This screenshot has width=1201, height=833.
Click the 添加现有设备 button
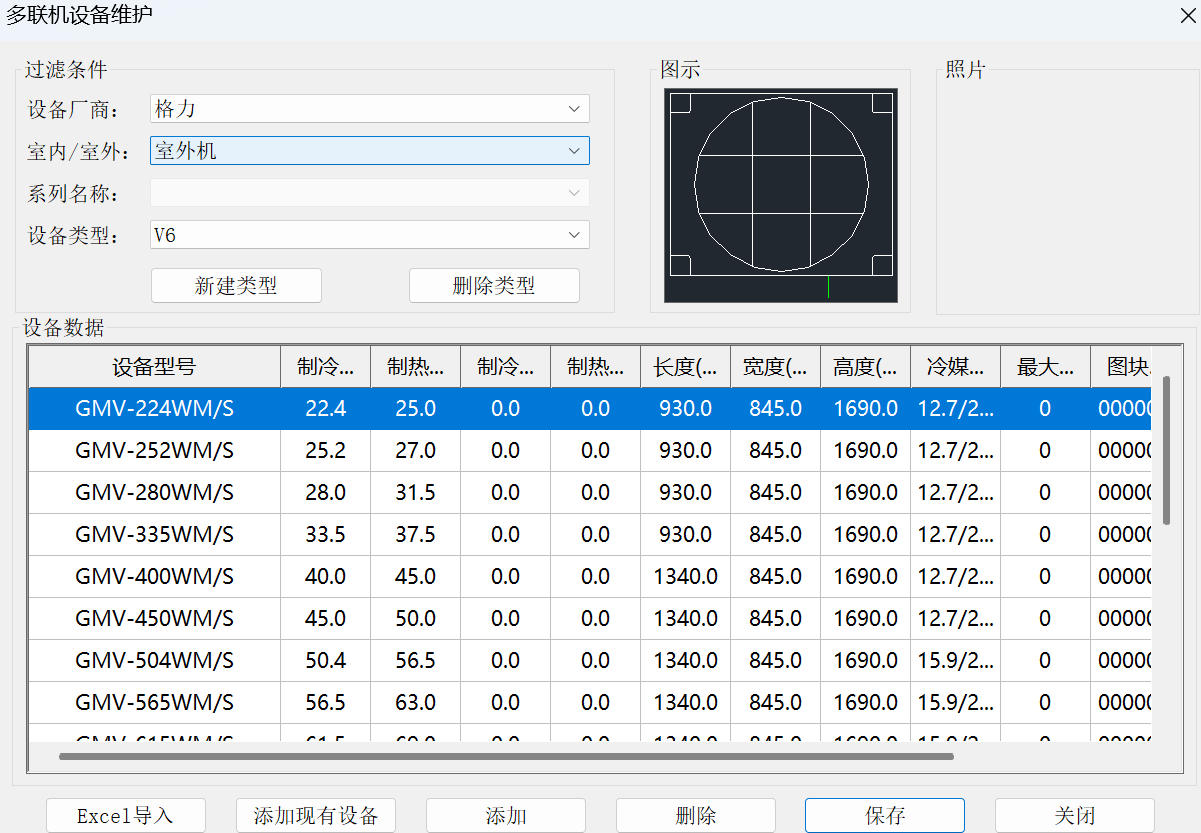(316, 815)
